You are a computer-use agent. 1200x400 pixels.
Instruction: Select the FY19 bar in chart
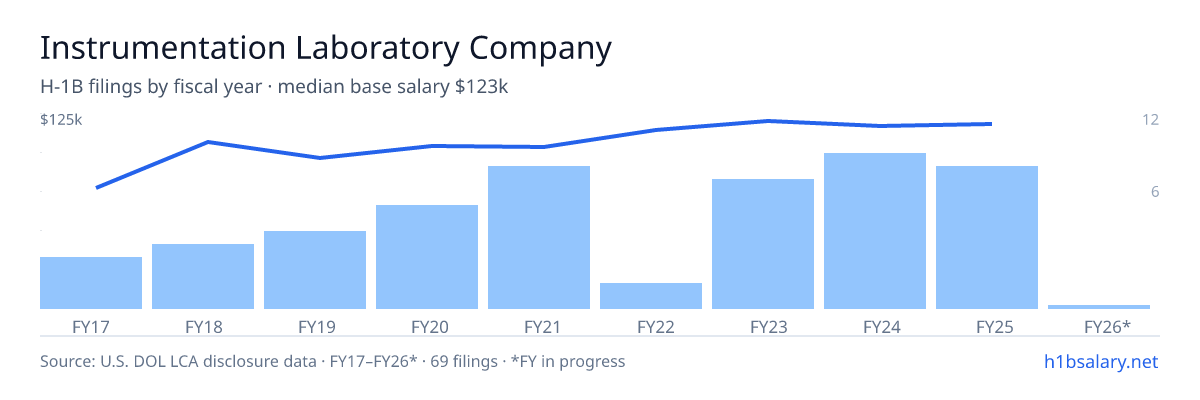click(x=315, y=270)
